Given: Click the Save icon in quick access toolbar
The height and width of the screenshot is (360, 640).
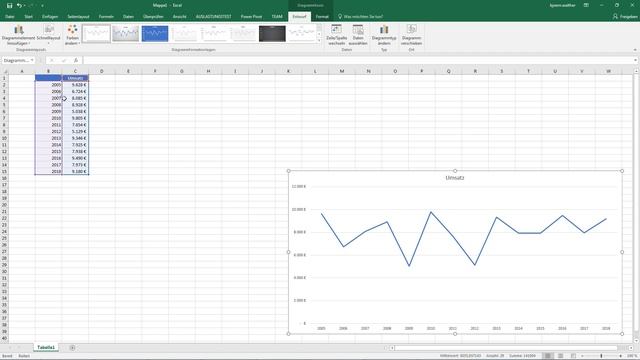Looking at the screenshot, I should click(9, 5).
